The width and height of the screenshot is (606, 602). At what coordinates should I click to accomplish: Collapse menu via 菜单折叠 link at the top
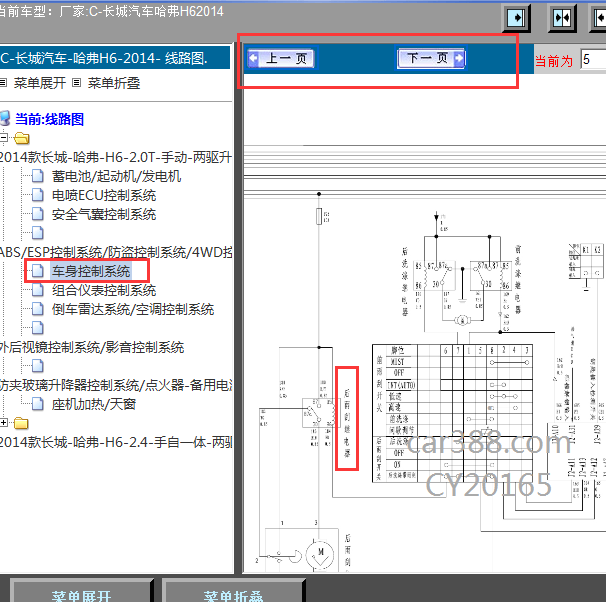pos(114,83)
